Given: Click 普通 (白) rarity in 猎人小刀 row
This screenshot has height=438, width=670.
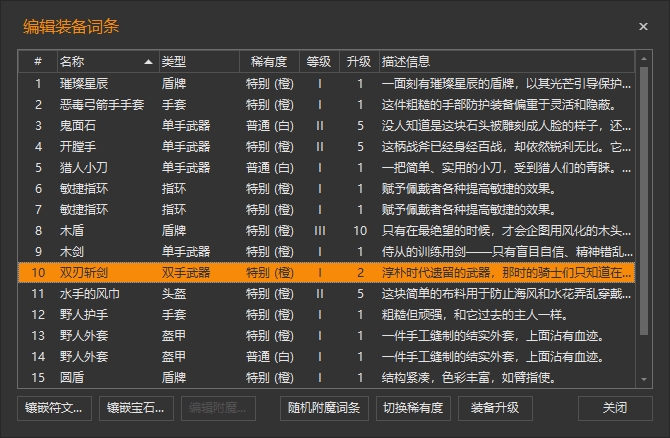Looking at the screenshot, I should [270, 168].
